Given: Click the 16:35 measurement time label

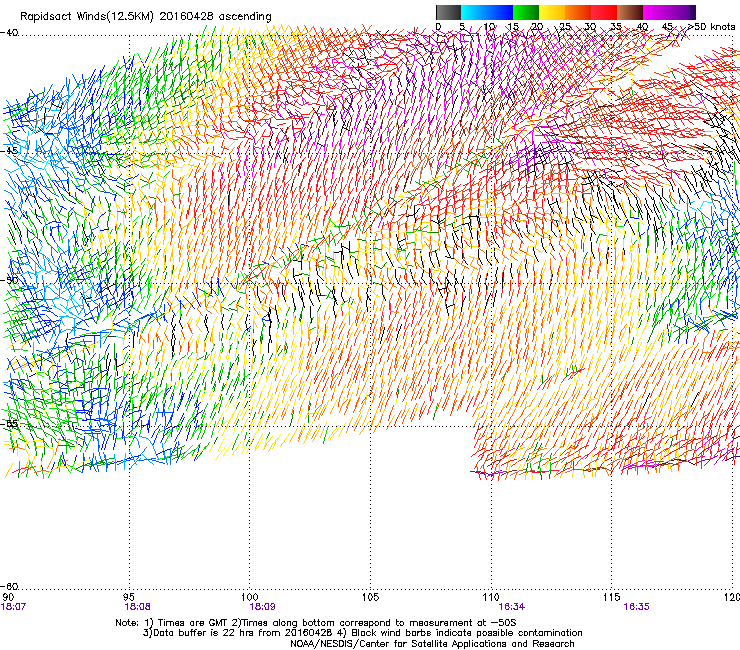Looking at the screenshot, I should click(636, 607).
